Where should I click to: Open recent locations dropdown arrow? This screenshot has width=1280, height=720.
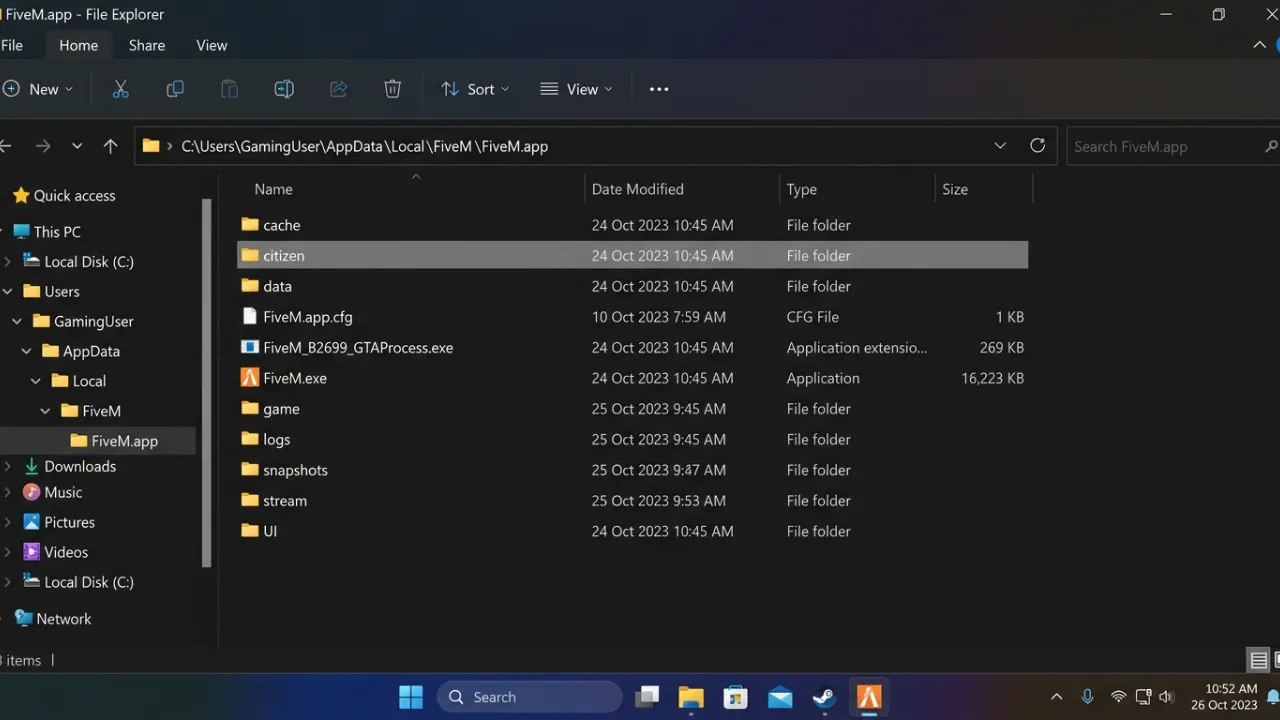click(x=77, y=146)
